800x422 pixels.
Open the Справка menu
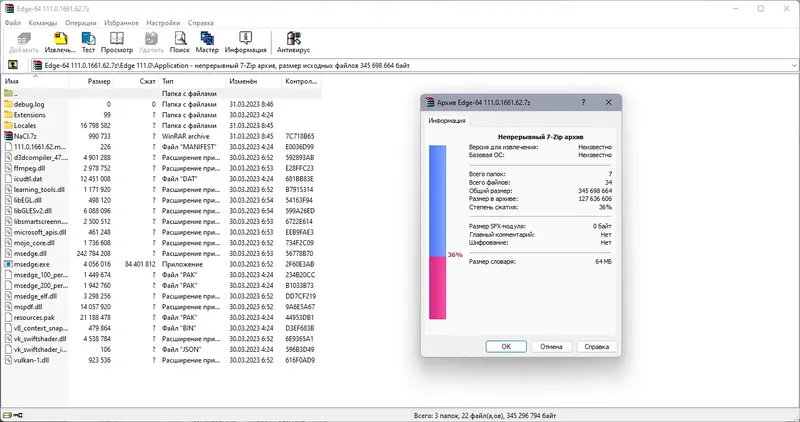(201, 23)
